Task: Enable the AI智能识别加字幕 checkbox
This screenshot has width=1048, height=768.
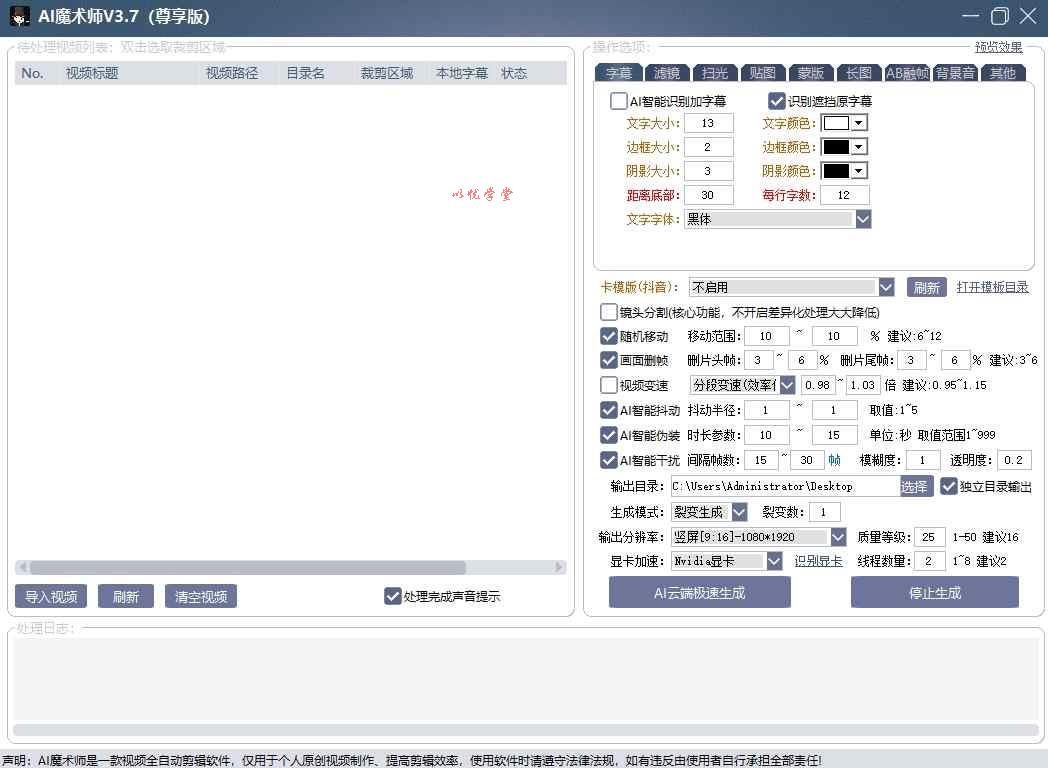Action: (619, 101)
